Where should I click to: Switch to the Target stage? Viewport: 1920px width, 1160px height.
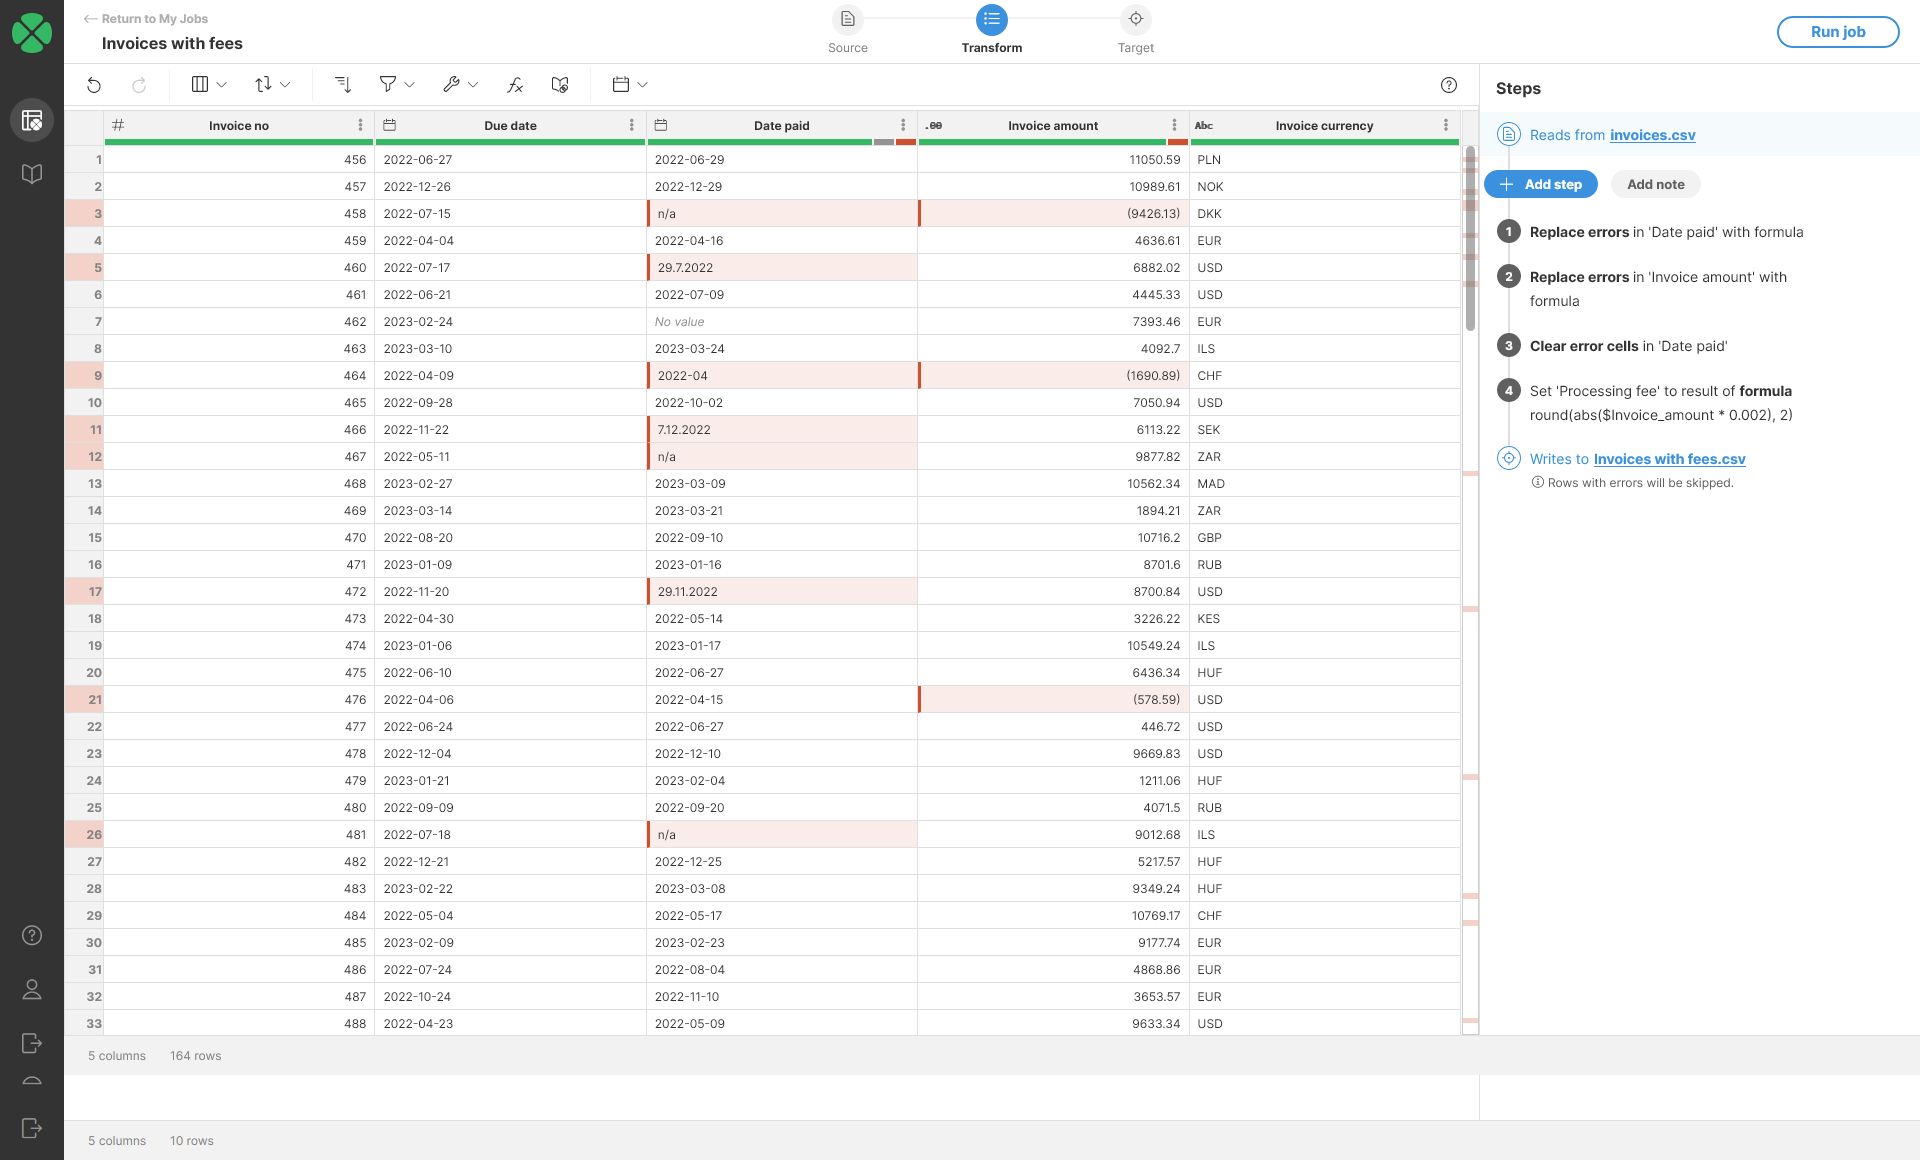[x=1135, y=20]
